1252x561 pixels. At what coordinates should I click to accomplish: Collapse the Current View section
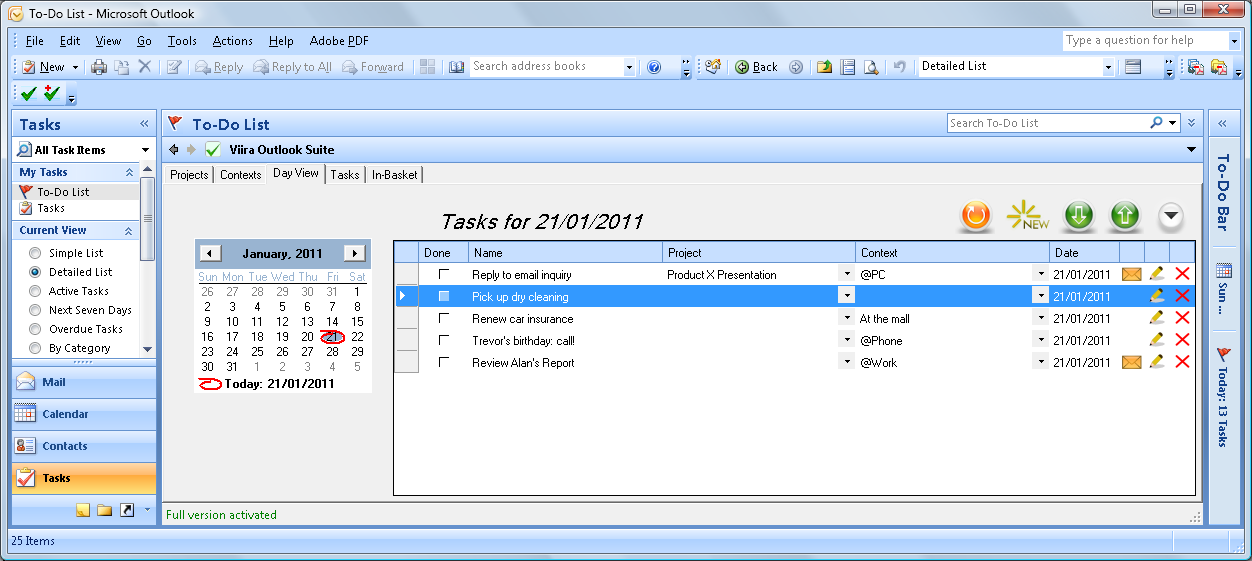[x=129, y=230]
